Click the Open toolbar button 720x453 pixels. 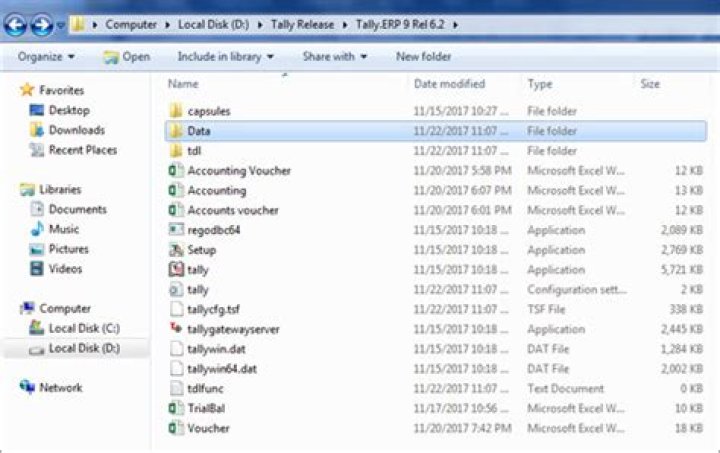pyautogui.click(x=127, y=57)
